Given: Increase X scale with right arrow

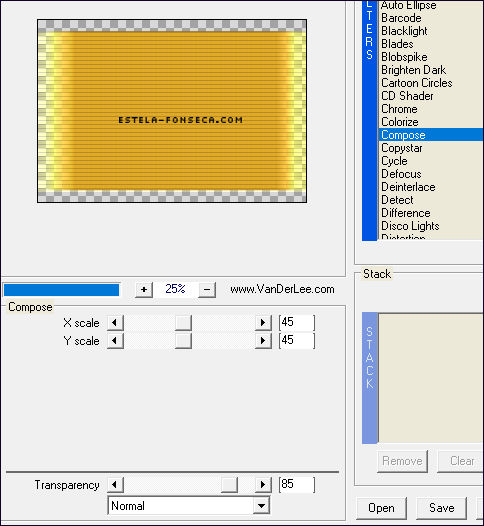Looking at the screenshot, I should click(x=263, y=323).
